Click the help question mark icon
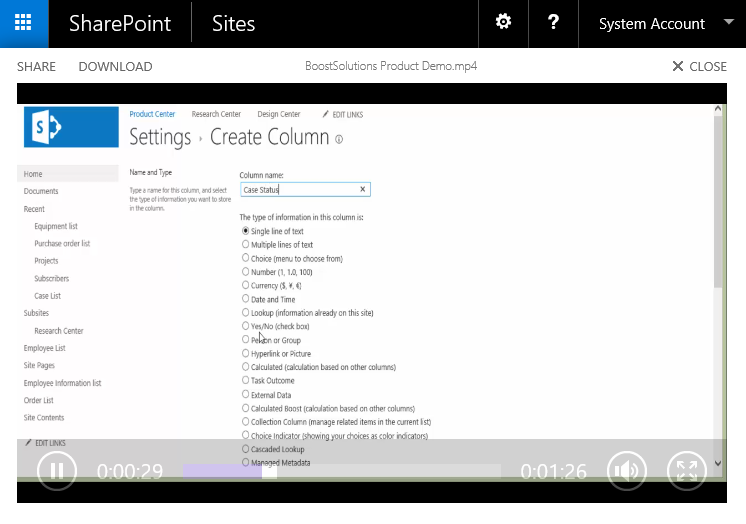This screenshot has height=524, width=746. [x=553, y=22]
